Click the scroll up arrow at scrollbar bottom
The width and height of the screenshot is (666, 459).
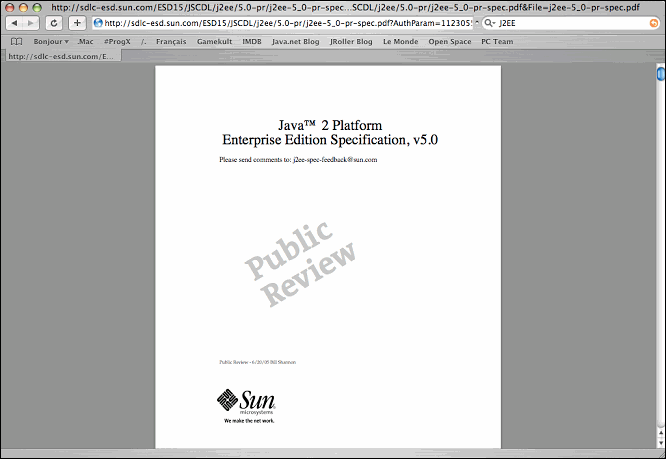tap(661, 433)
